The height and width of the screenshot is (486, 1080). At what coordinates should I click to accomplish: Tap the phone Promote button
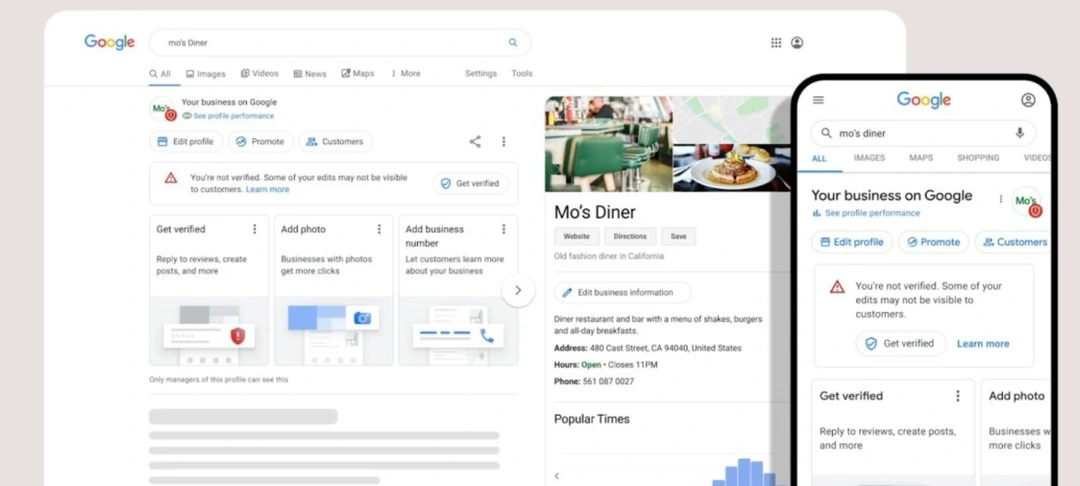[933, 242]
